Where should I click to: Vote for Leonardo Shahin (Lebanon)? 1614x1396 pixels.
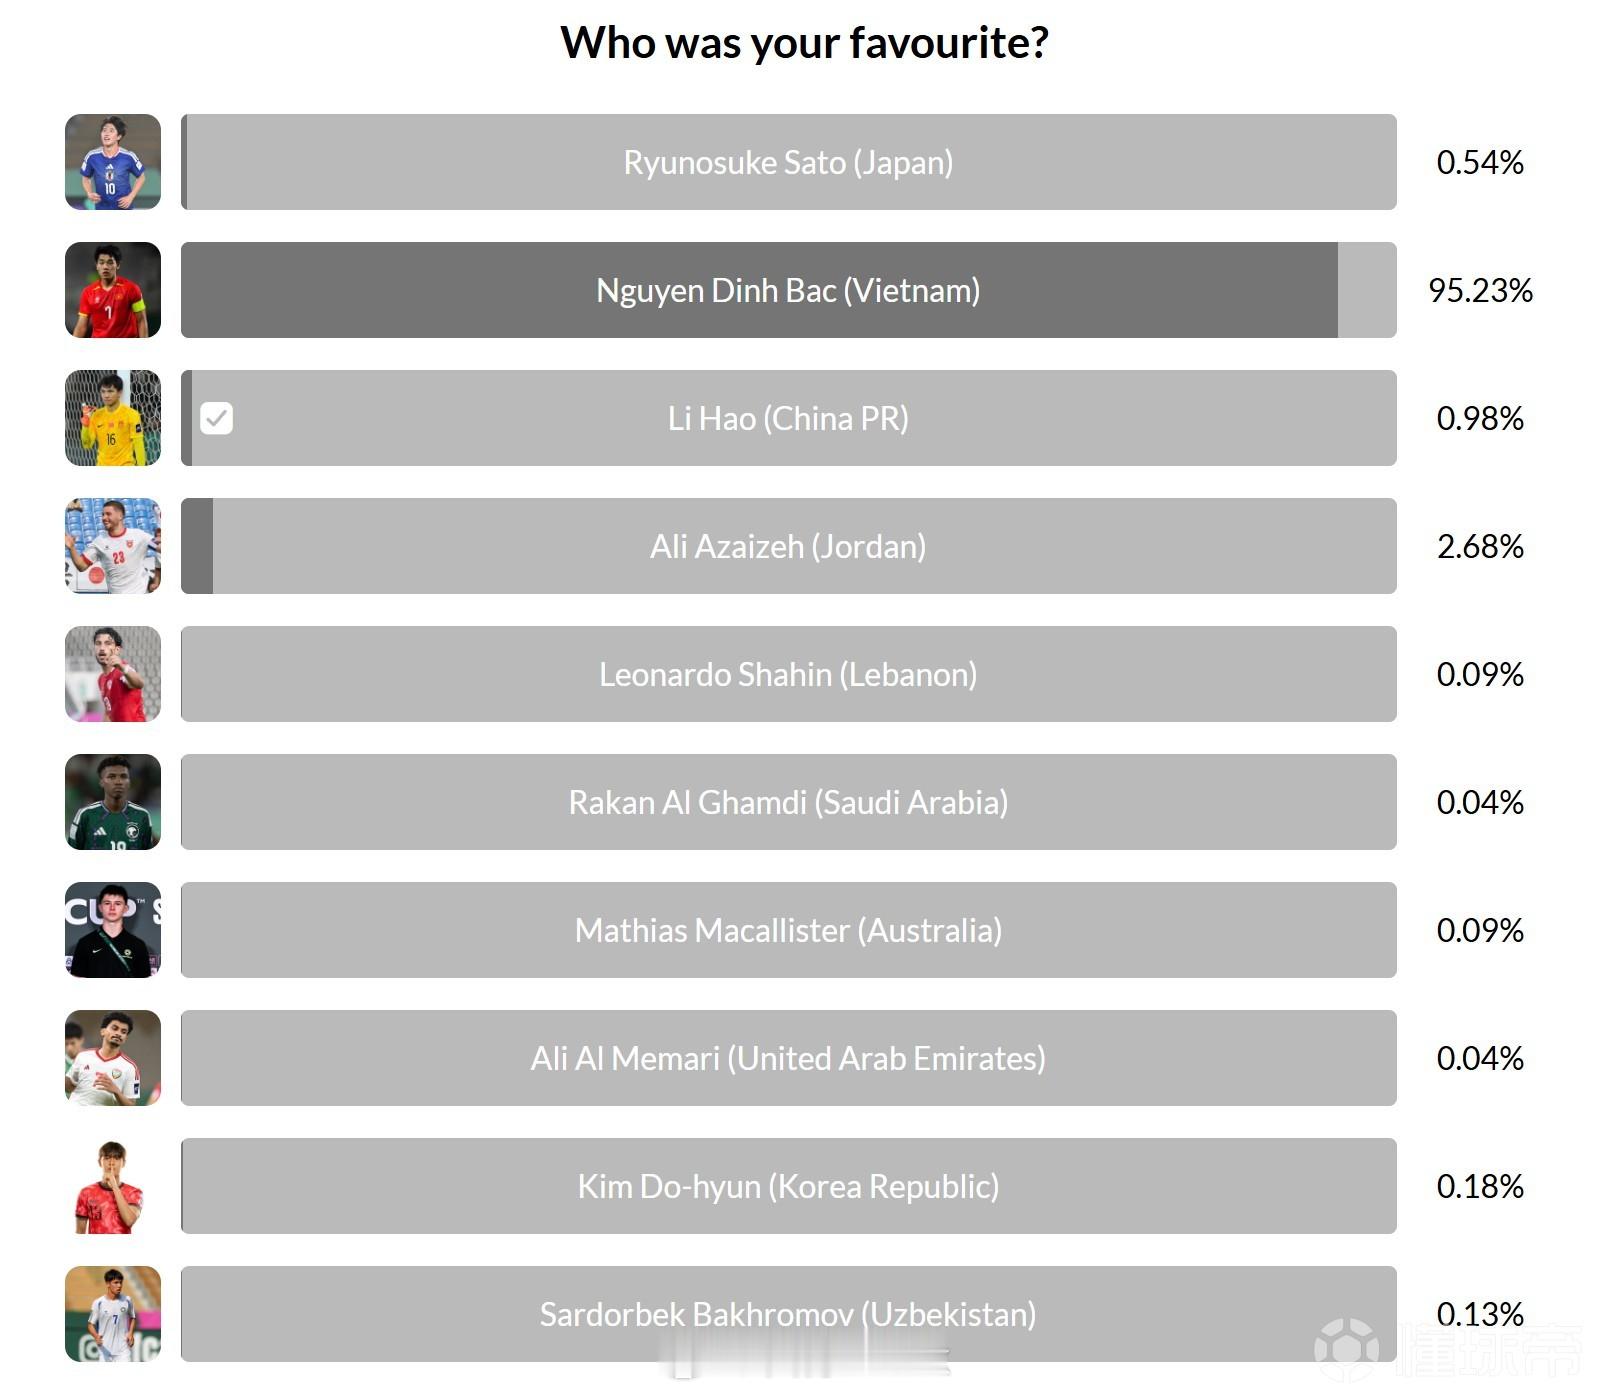788,674
